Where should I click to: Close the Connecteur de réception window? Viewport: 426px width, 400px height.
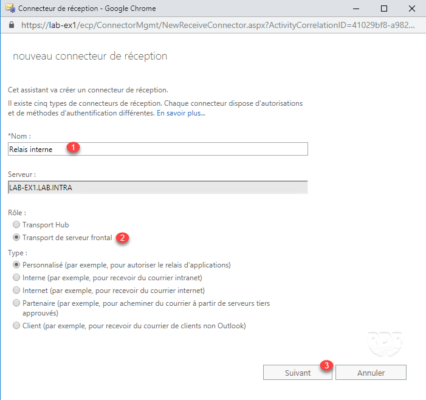tap(412, 9)
